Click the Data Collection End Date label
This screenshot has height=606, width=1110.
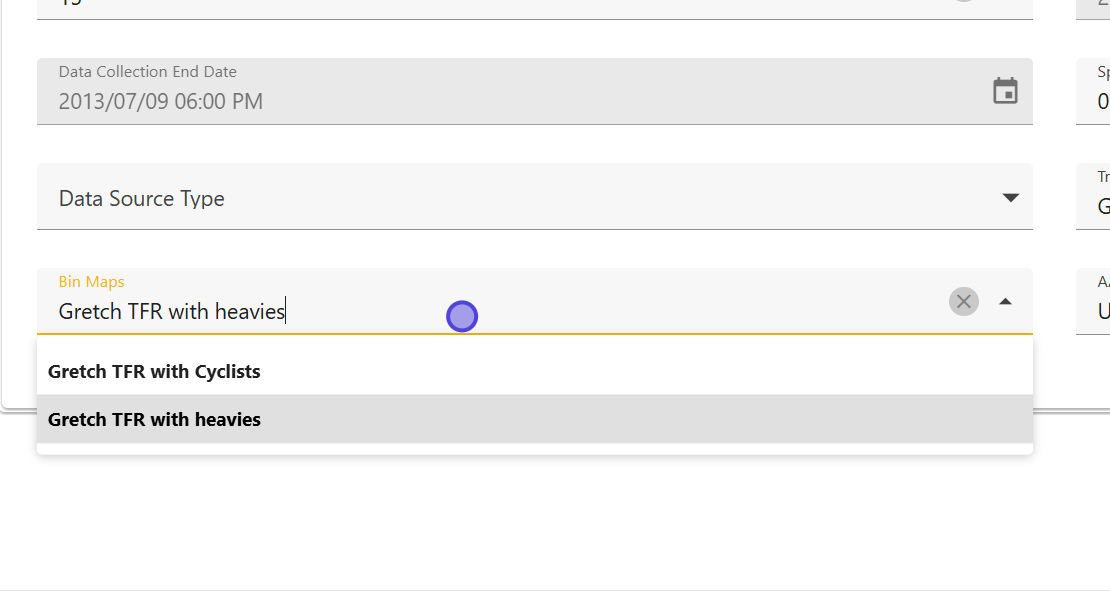(147, 72)
